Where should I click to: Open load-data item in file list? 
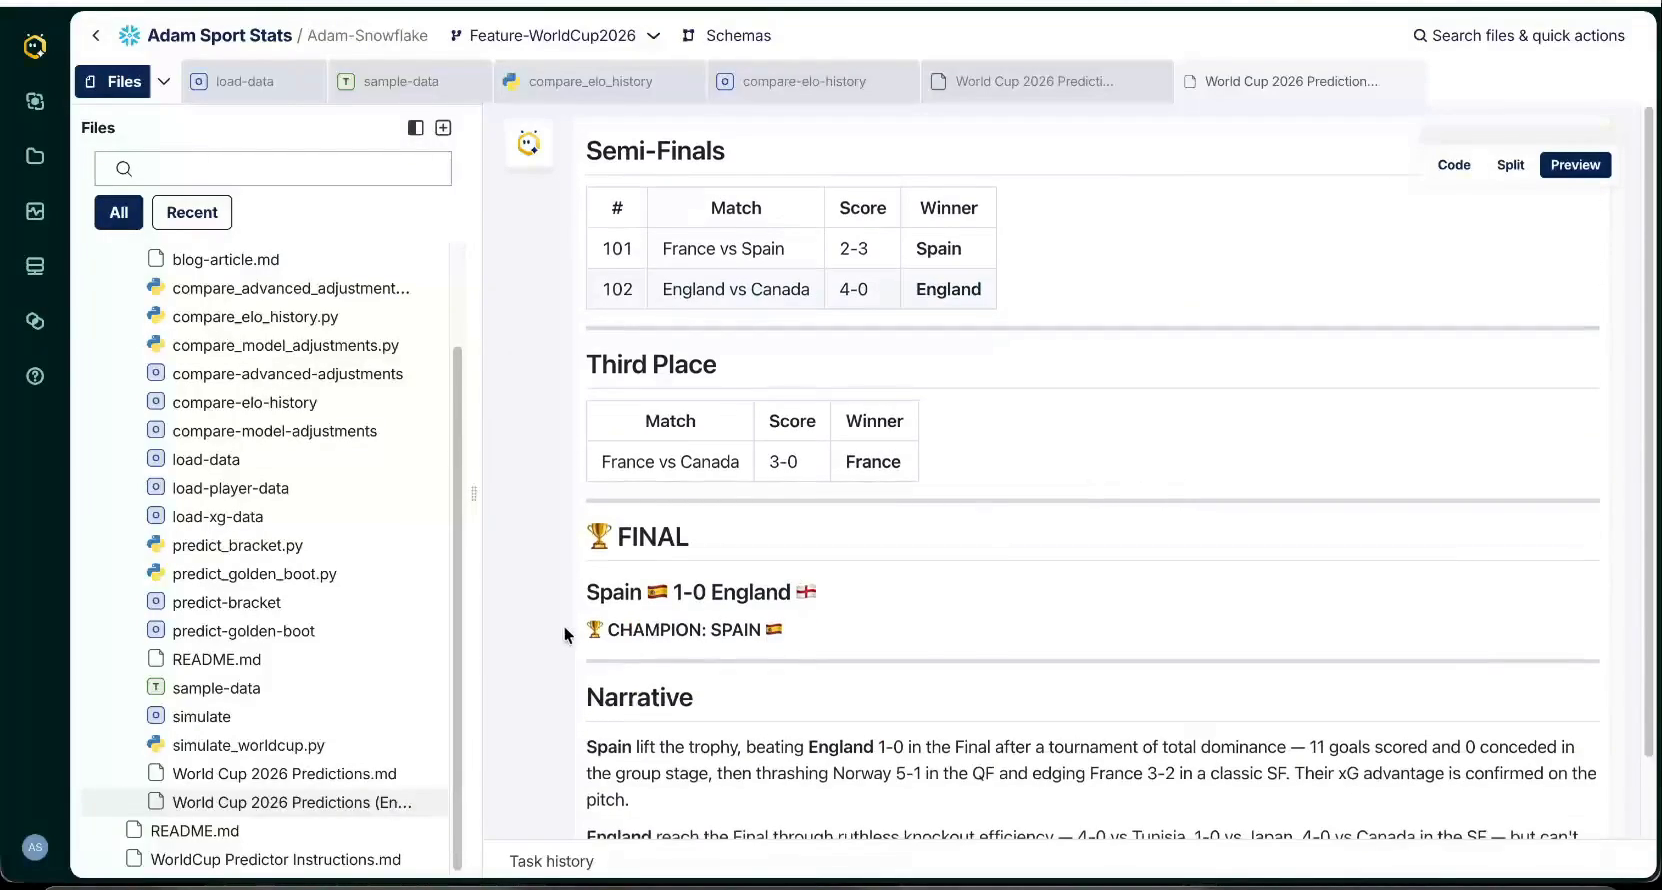(206, 459)
